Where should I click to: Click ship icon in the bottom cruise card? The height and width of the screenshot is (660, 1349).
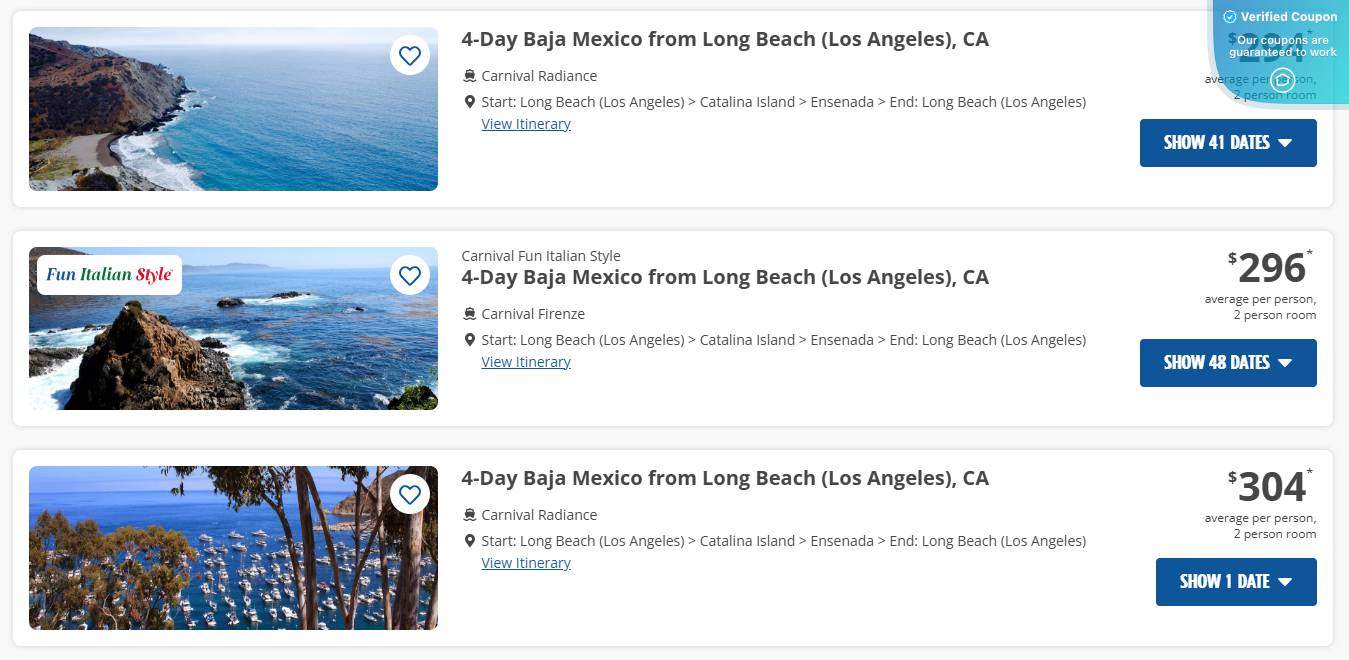coord(470,515)
